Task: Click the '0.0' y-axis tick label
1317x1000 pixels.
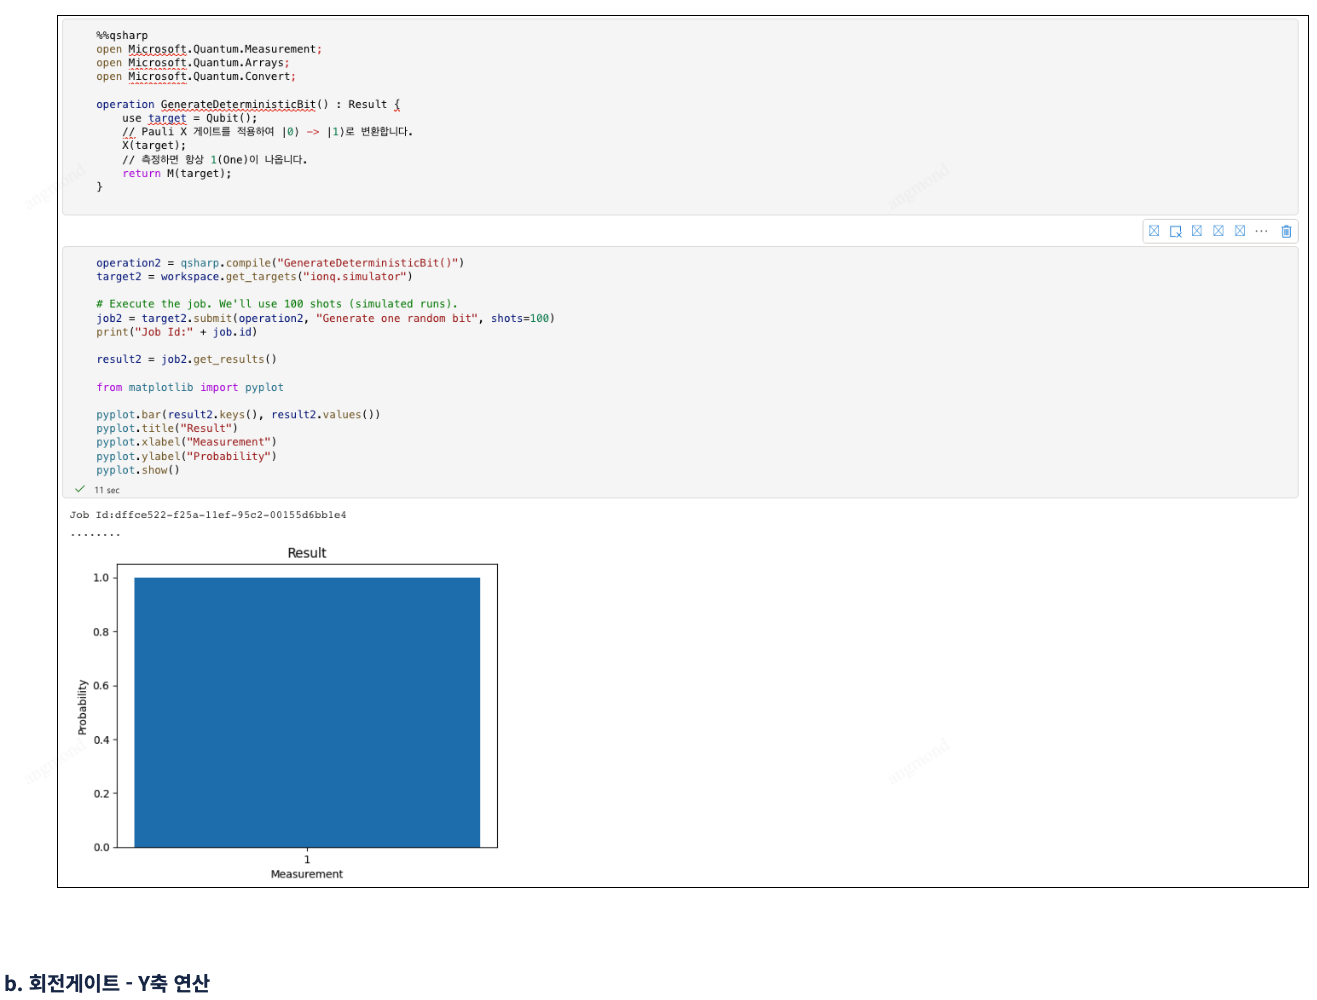Action: point(101,848)
